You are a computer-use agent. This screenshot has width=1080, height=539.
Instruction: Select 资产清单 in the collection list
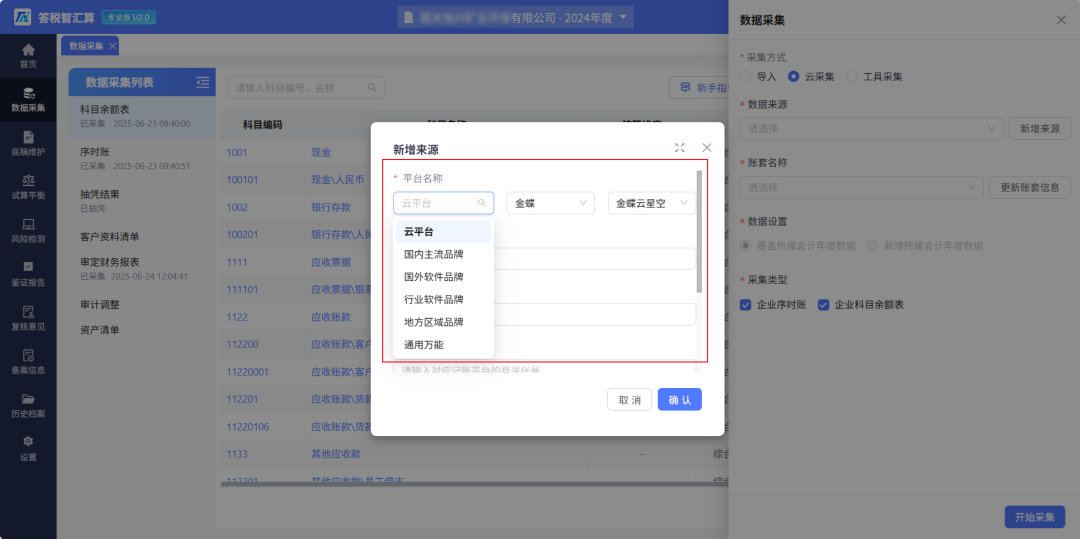(x=143, y=330)
